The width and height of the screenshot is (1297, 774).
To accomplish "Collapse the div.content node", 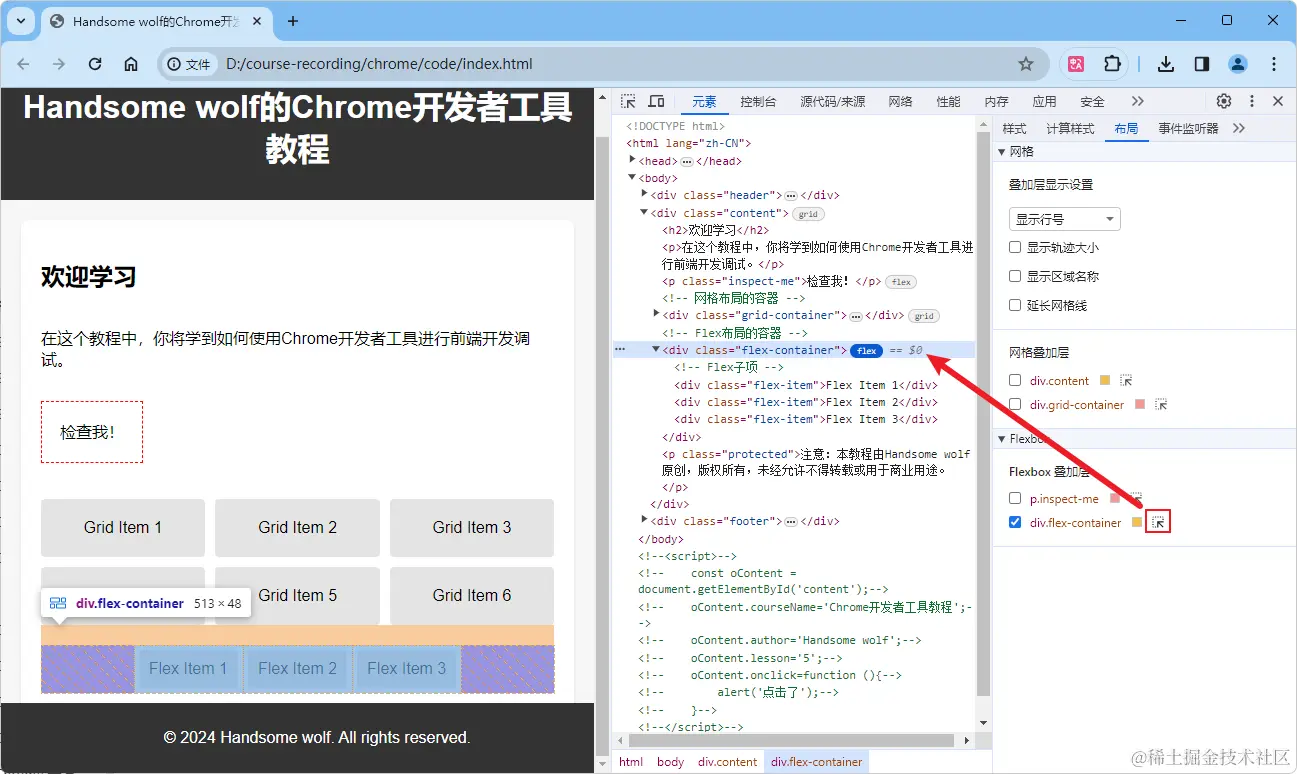I will coord(644,213).
